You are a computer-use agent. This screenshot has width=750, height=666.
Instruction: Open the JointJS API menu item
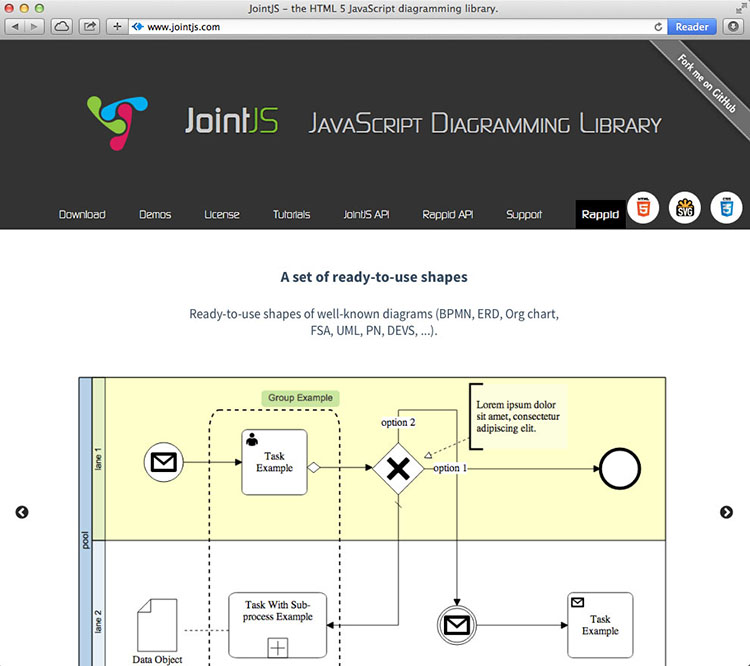click(366, 214)
